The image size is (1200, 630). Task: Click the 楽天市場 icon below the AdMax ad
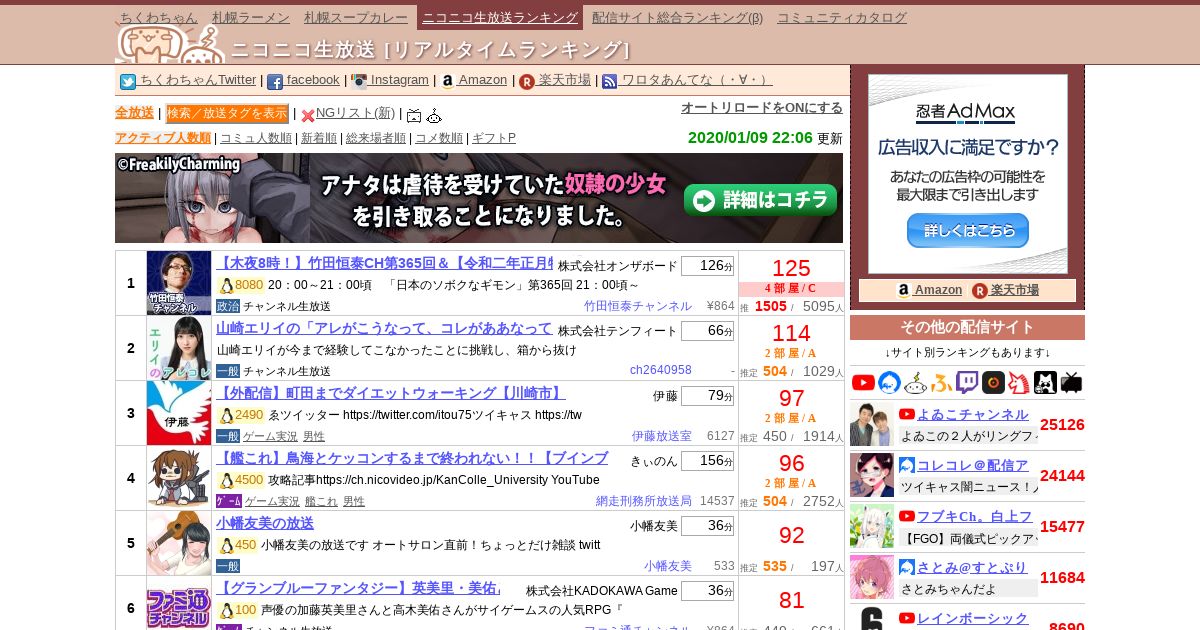[980, 290]
